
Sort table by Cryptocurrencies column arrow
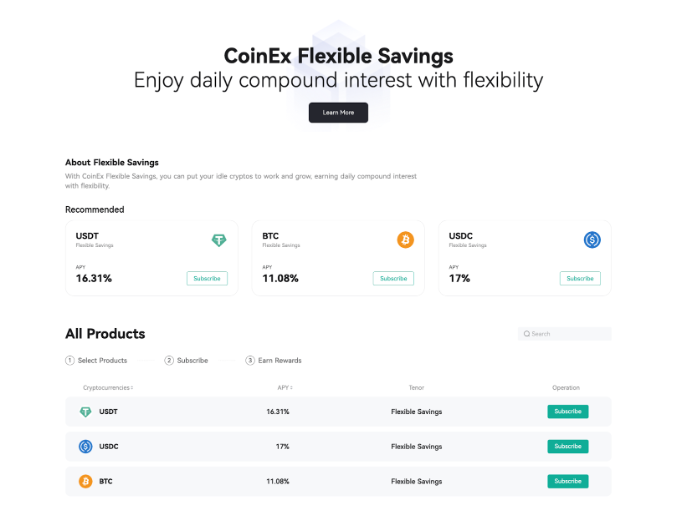click(x=132, y=388)
